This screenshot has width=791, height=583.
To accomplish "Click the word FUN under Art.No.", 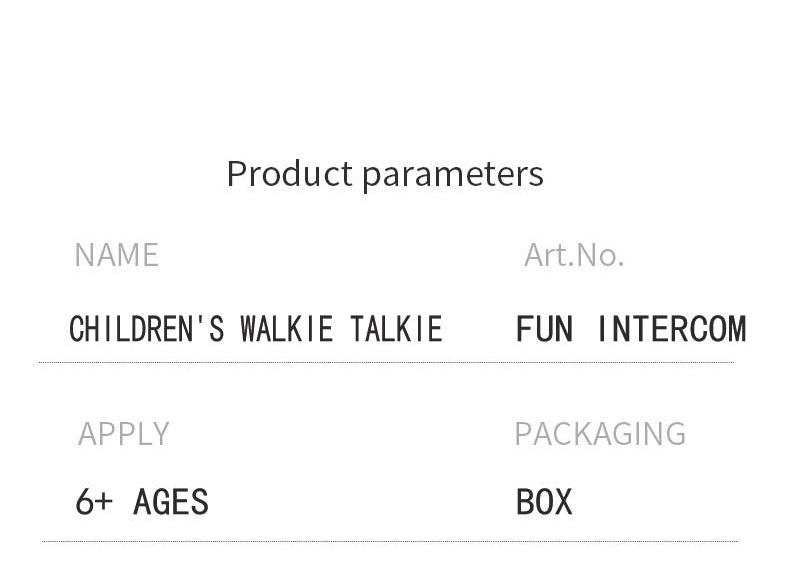I will (x=544, y=329).
